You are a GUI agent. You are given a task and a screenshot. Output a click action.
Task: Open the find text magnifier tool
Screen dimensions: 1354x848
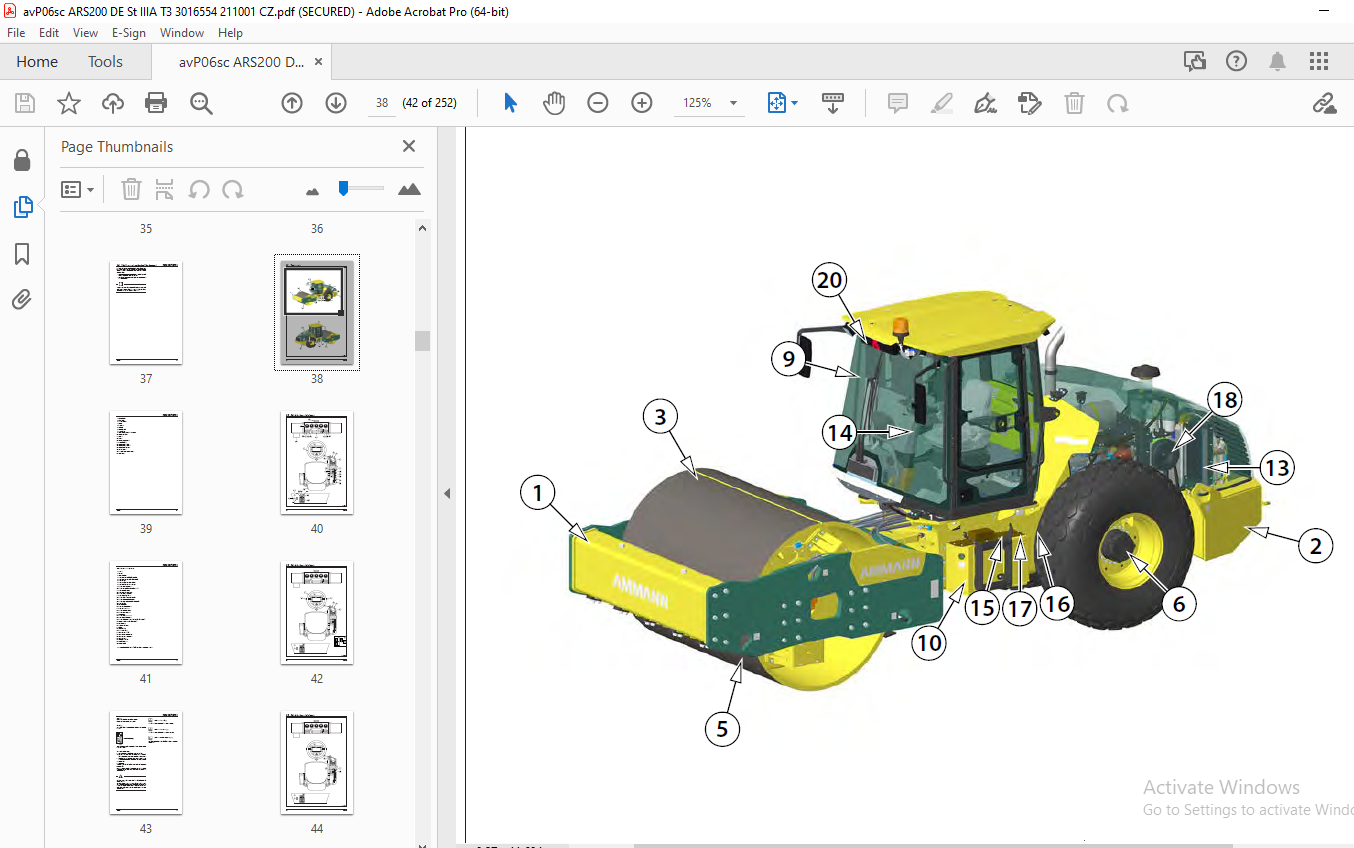click(201, 103)
